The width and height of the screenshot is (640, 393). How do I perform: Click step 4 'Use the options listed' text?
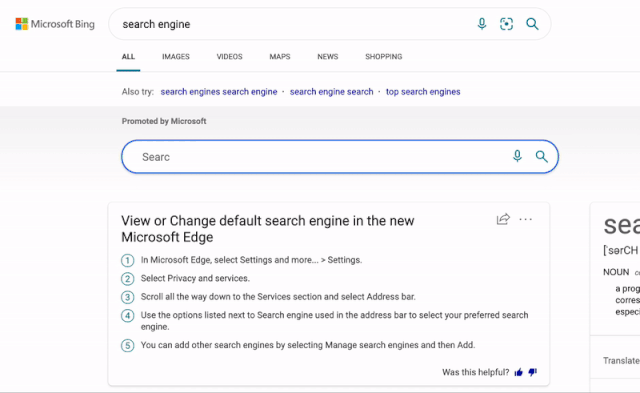coord(334,321)
